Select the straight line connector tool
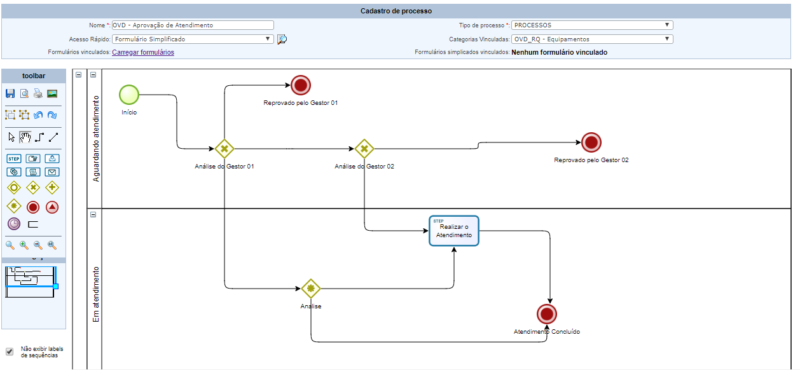 click(54, 137)
